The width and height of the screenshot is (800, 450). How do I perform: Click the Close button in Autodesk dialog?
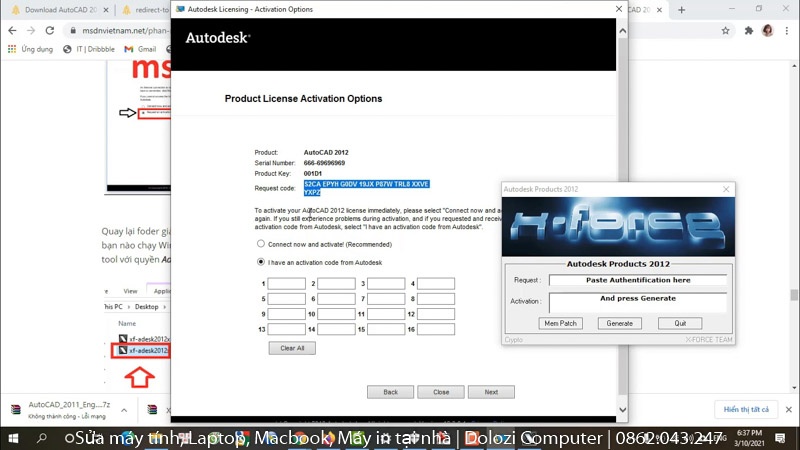pyautogui.click(x=441, y=392)
